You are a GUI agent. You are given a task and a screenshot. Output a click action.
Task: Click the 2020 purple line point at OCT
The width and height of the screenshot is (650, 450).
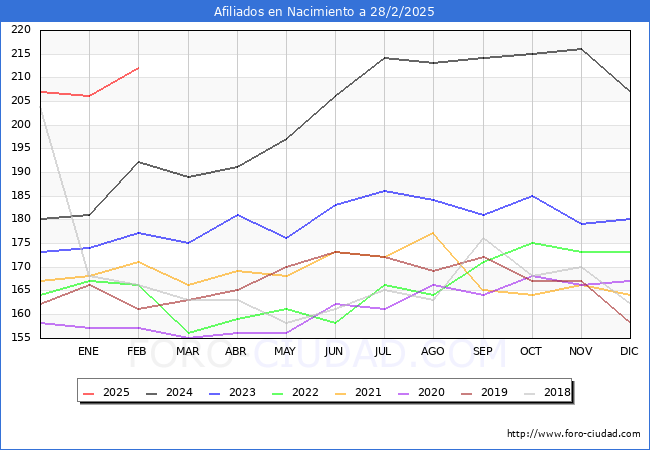tap(532, 276)
